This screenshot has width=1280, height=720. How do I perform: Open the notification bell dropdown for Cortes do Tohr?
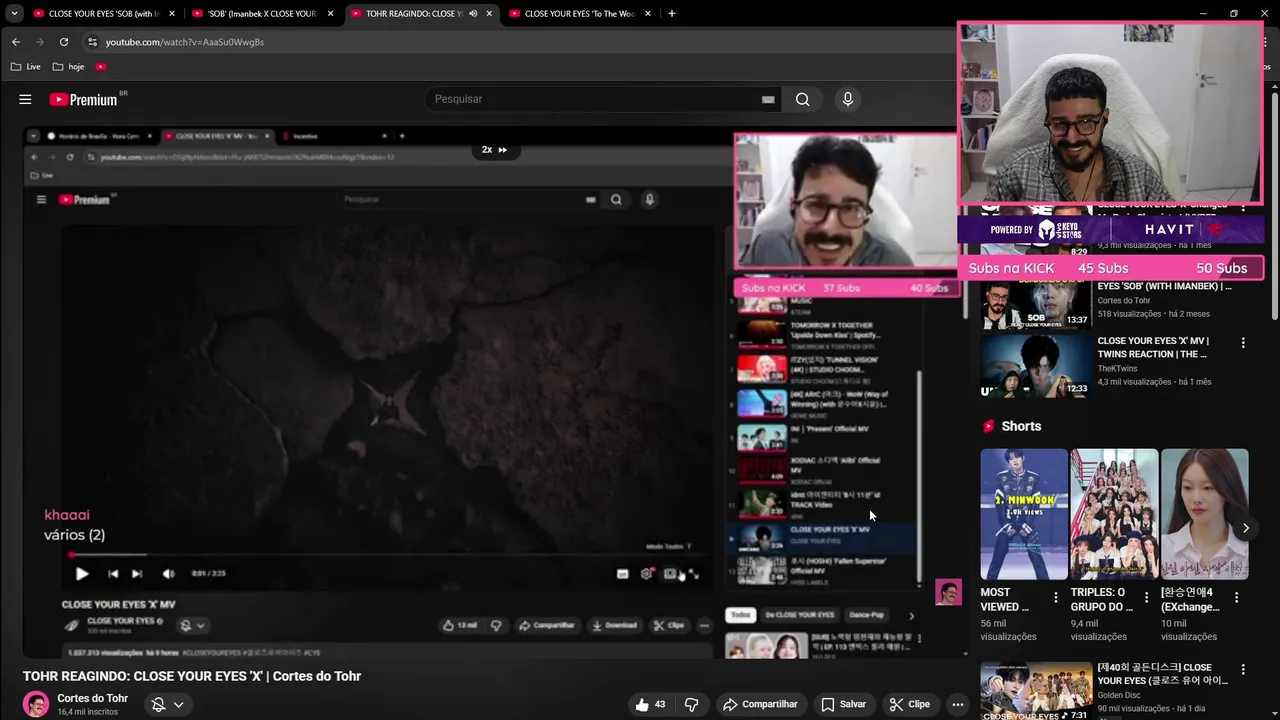coord(167,704)
